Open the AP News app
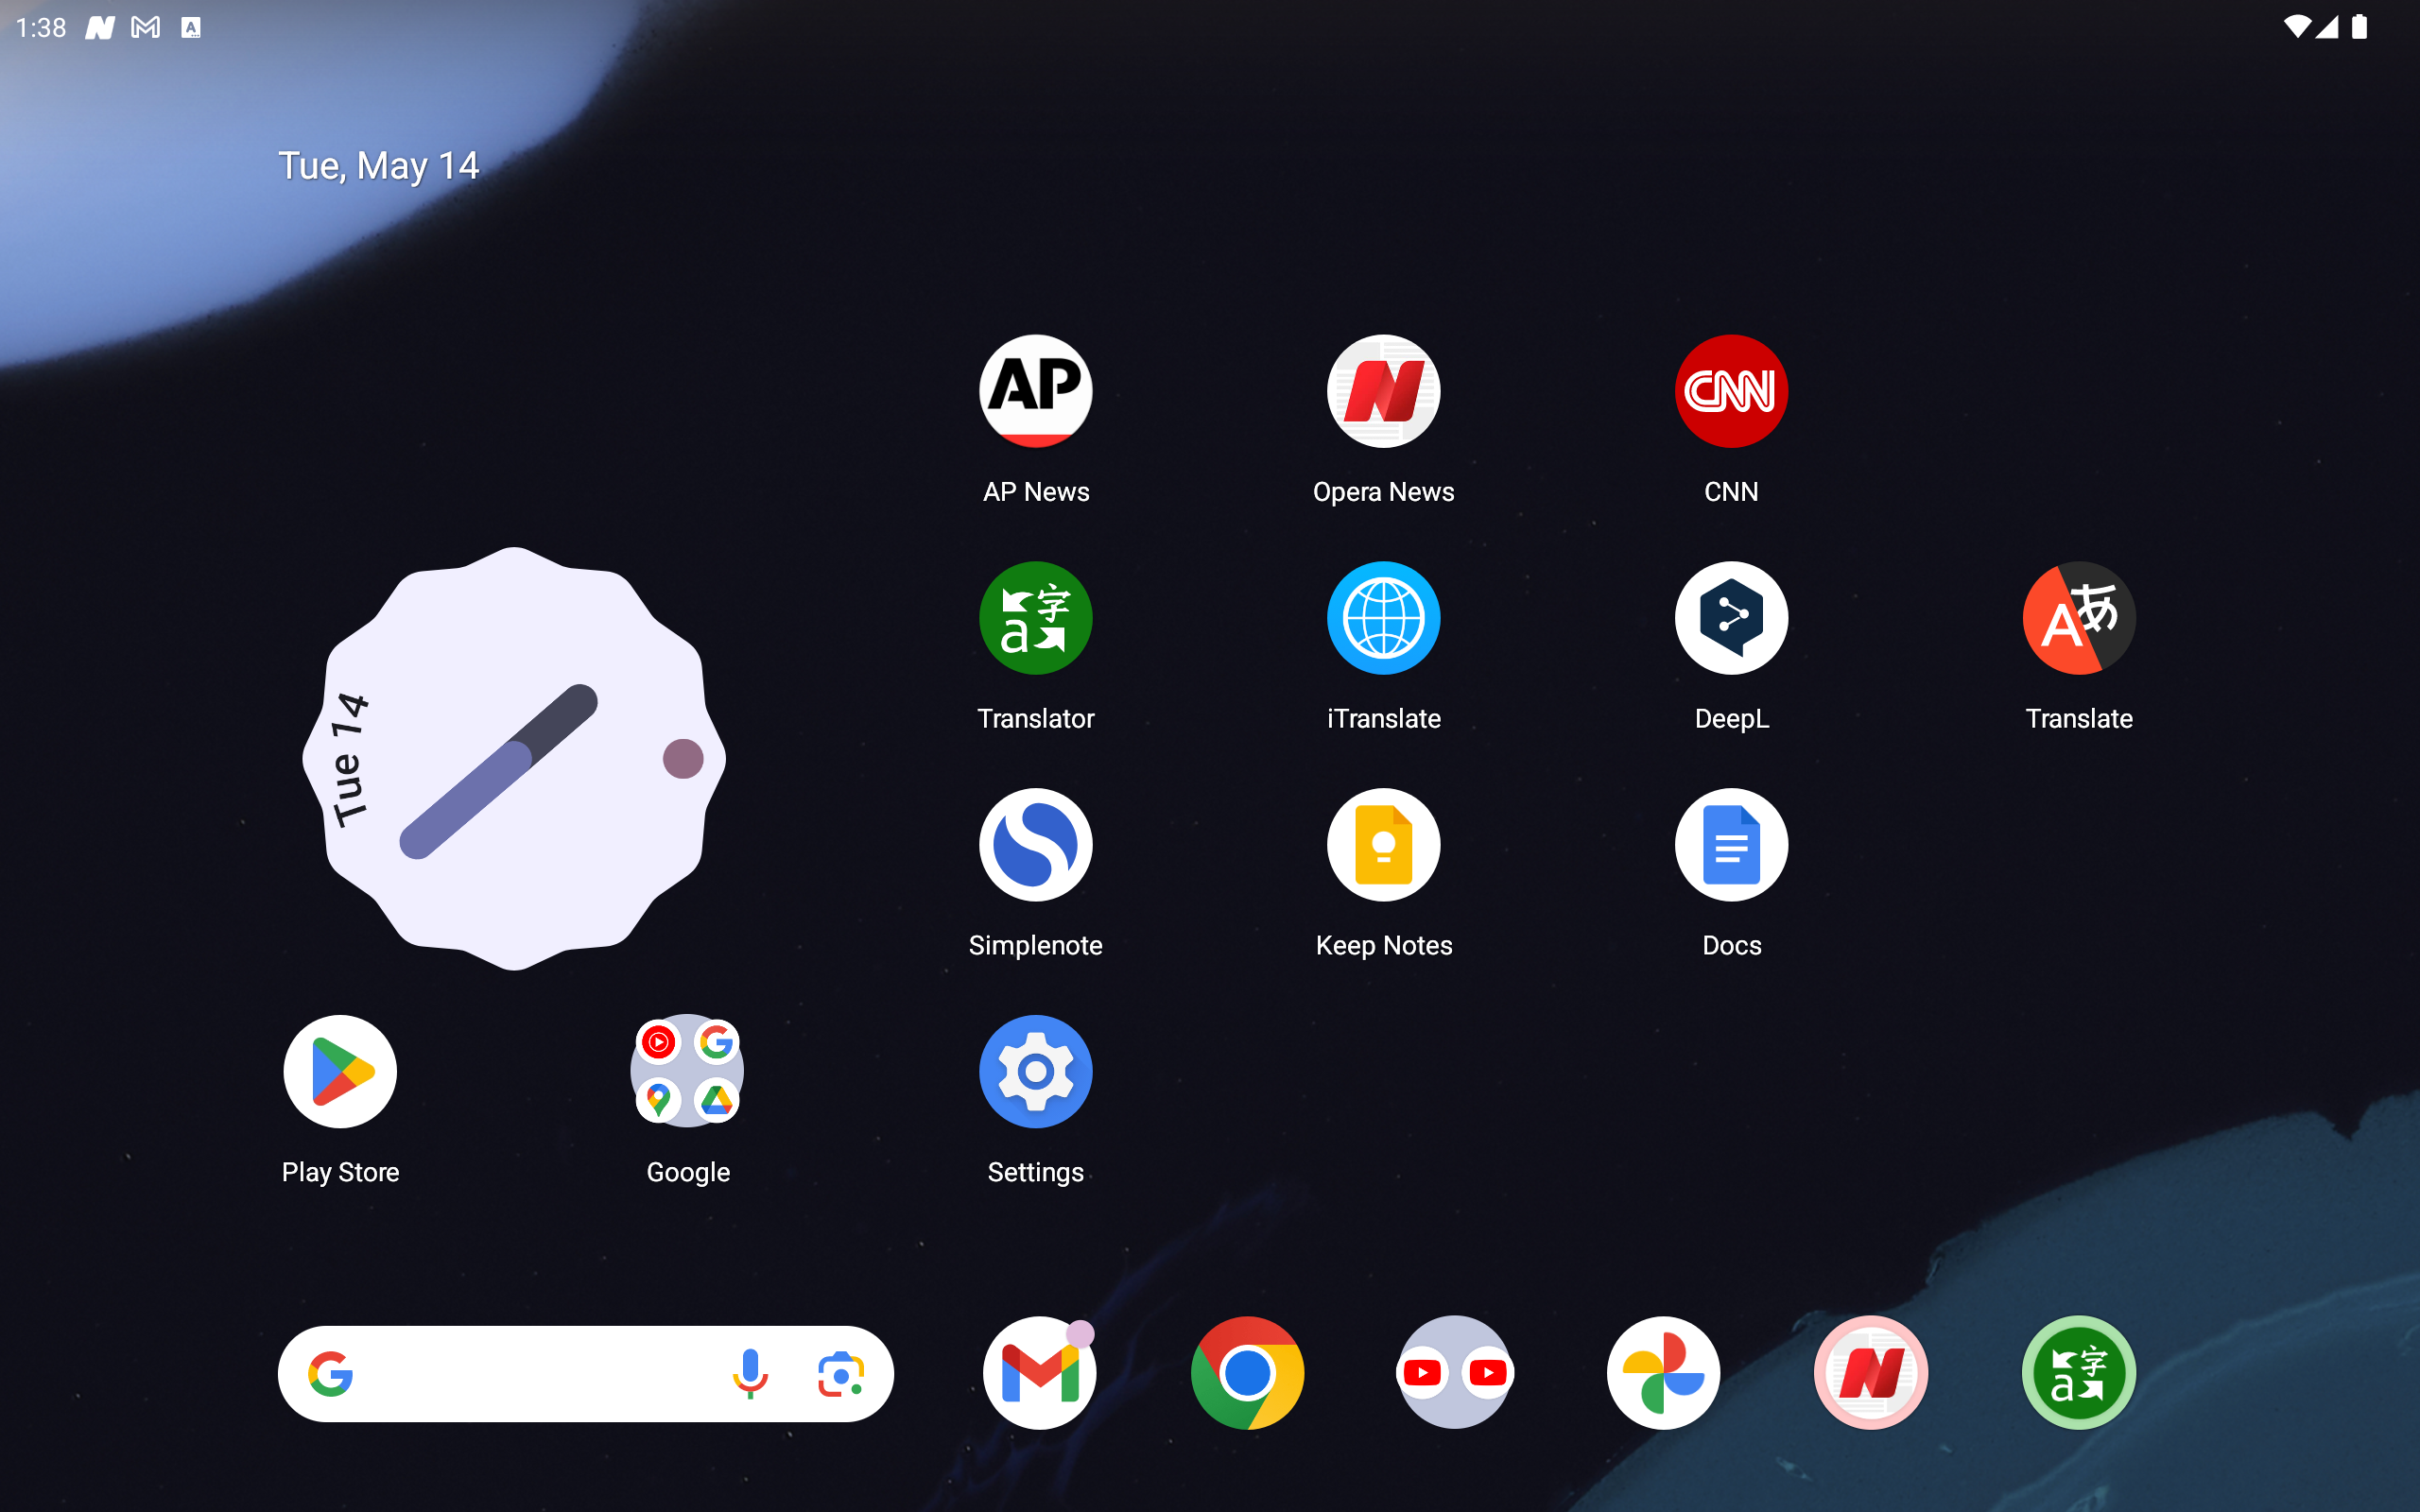This screenshot has height=1512, width=2420. tap(1036, 391)
